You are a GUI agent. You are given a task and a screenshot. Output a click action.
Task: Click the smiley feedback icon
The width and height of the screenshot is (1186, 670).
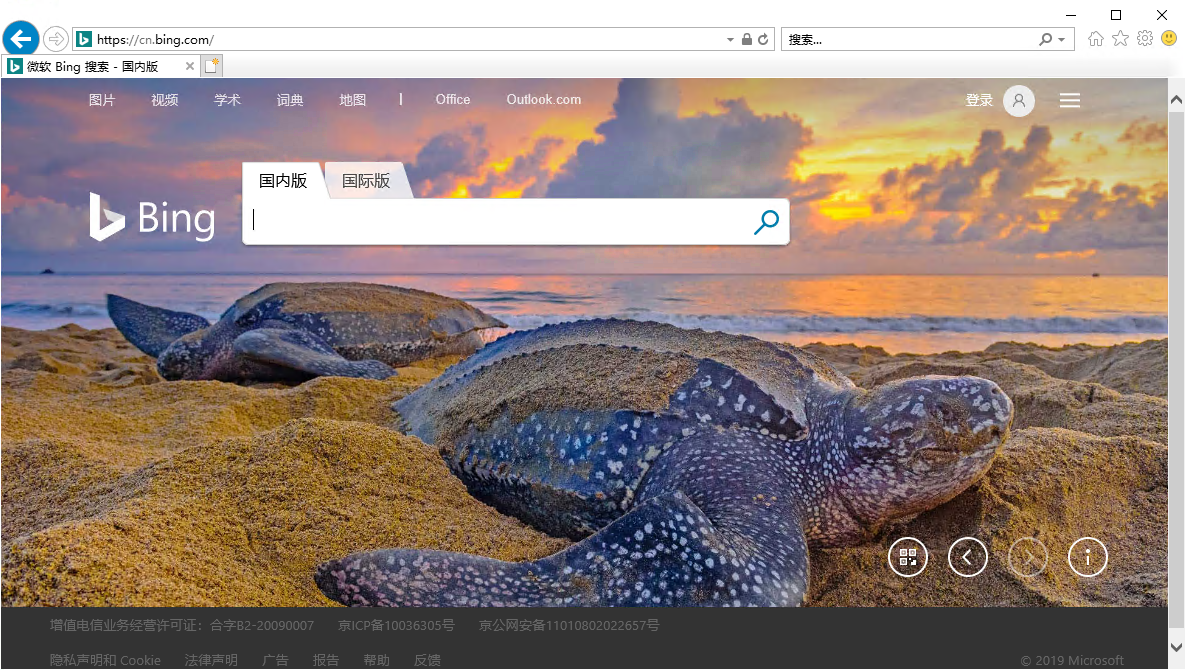click(x=1169, y=38)
